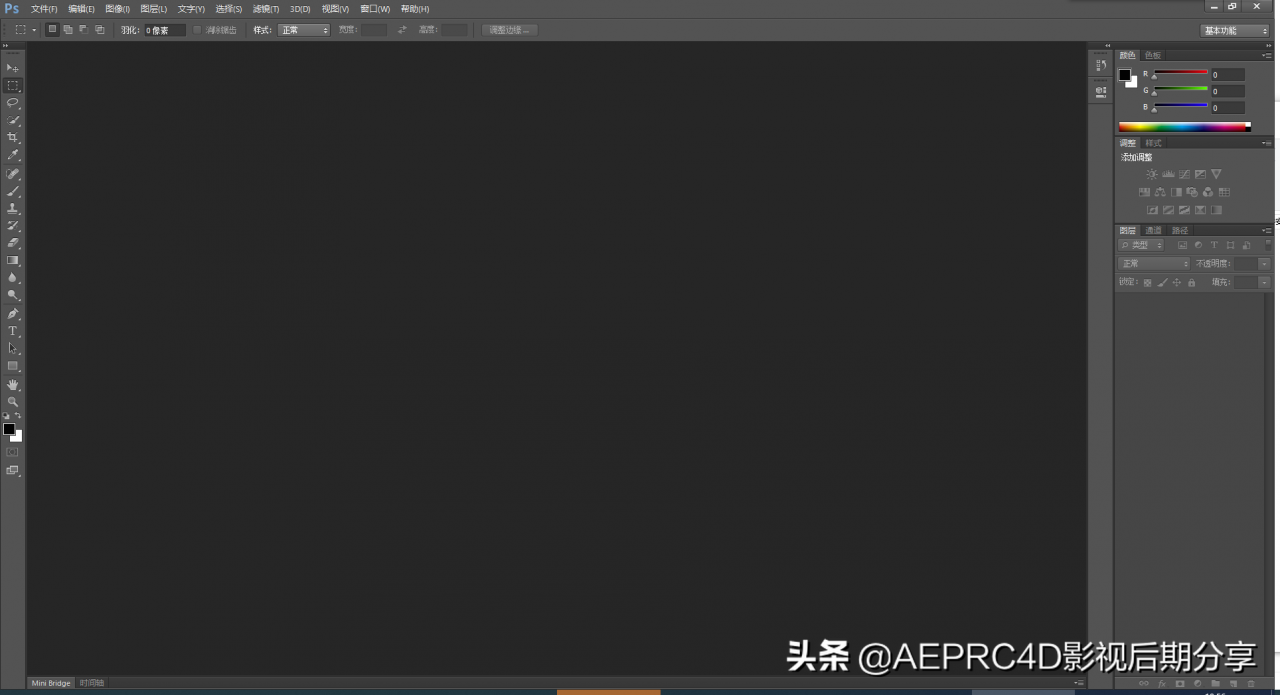Open the 图像(I) menu
1280x695 pixels.
pyautogui.click(x=117, y=8)
